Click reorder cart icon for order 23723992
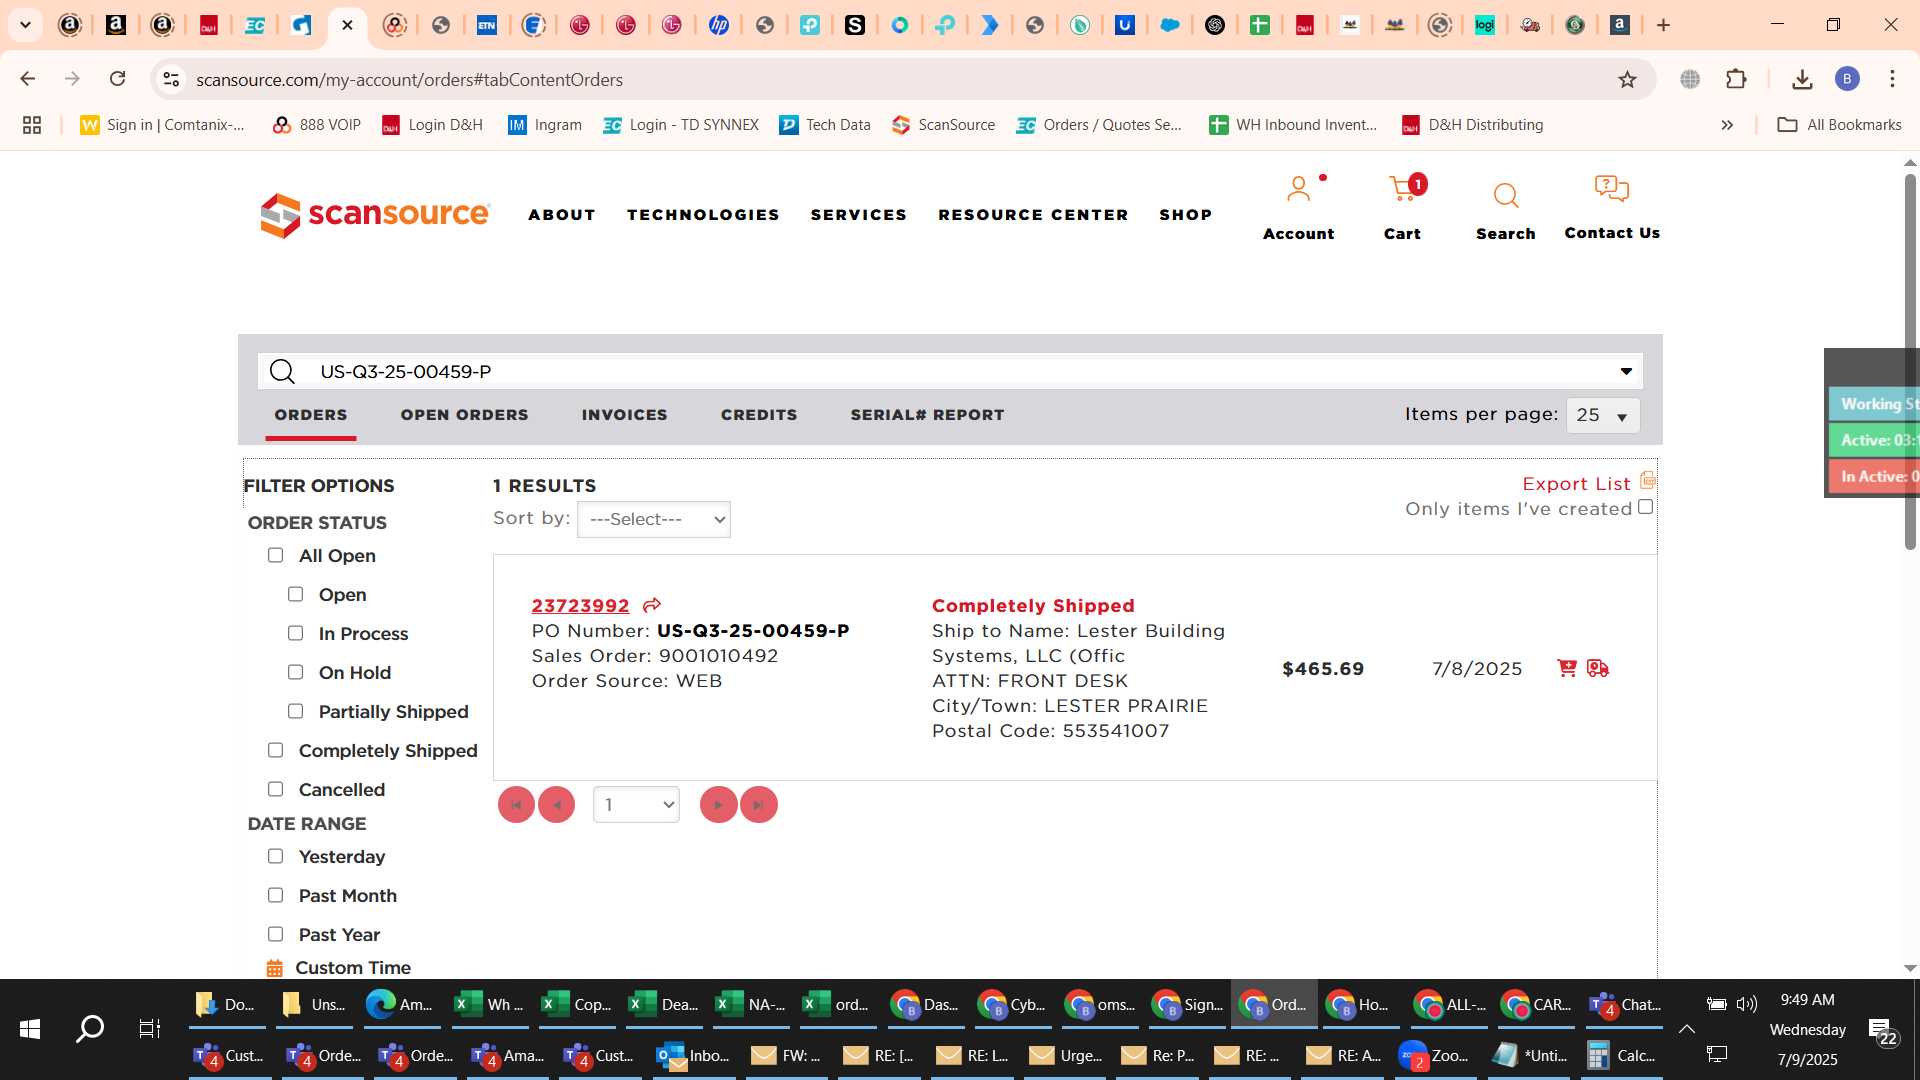Image resolution: width=1920 pixels, height=1080 pixels. pyautogui.click(x=1567, y=668)
